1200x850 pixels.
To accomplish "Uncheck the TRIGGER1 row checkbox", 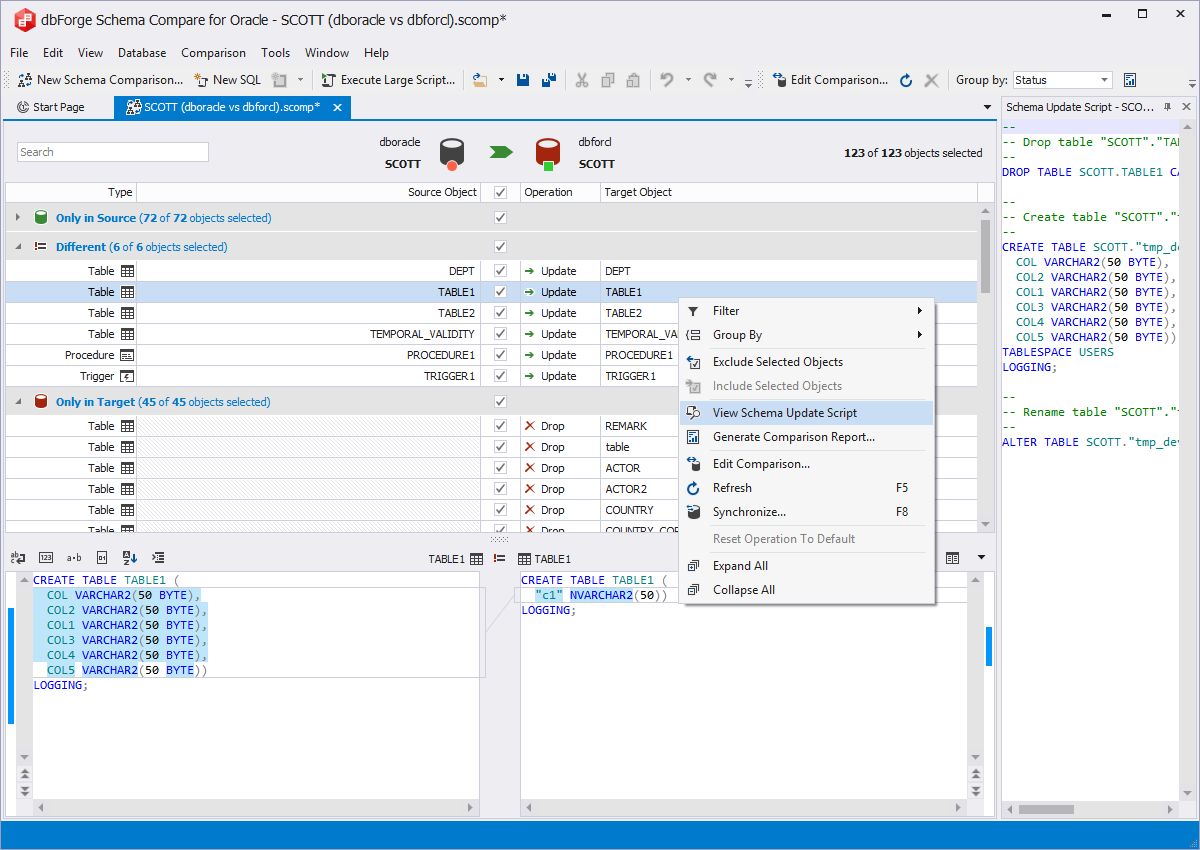I will point(500,376).
